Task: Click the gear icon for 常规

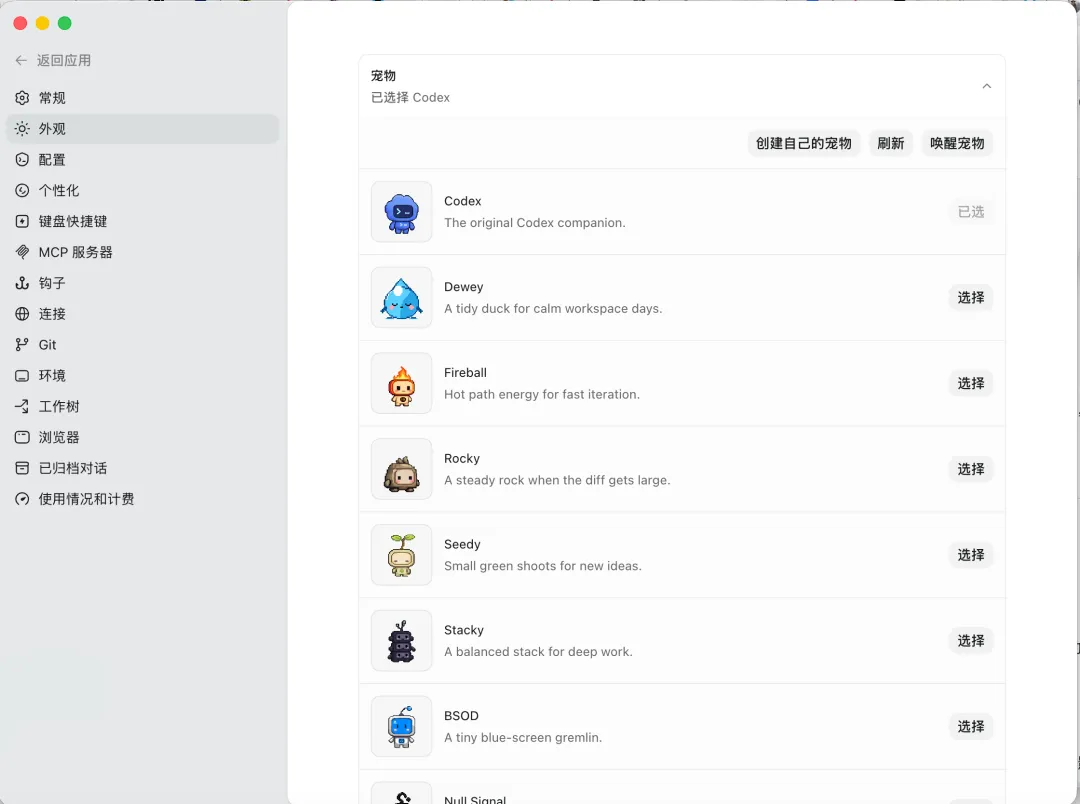Action: [22, 98]
